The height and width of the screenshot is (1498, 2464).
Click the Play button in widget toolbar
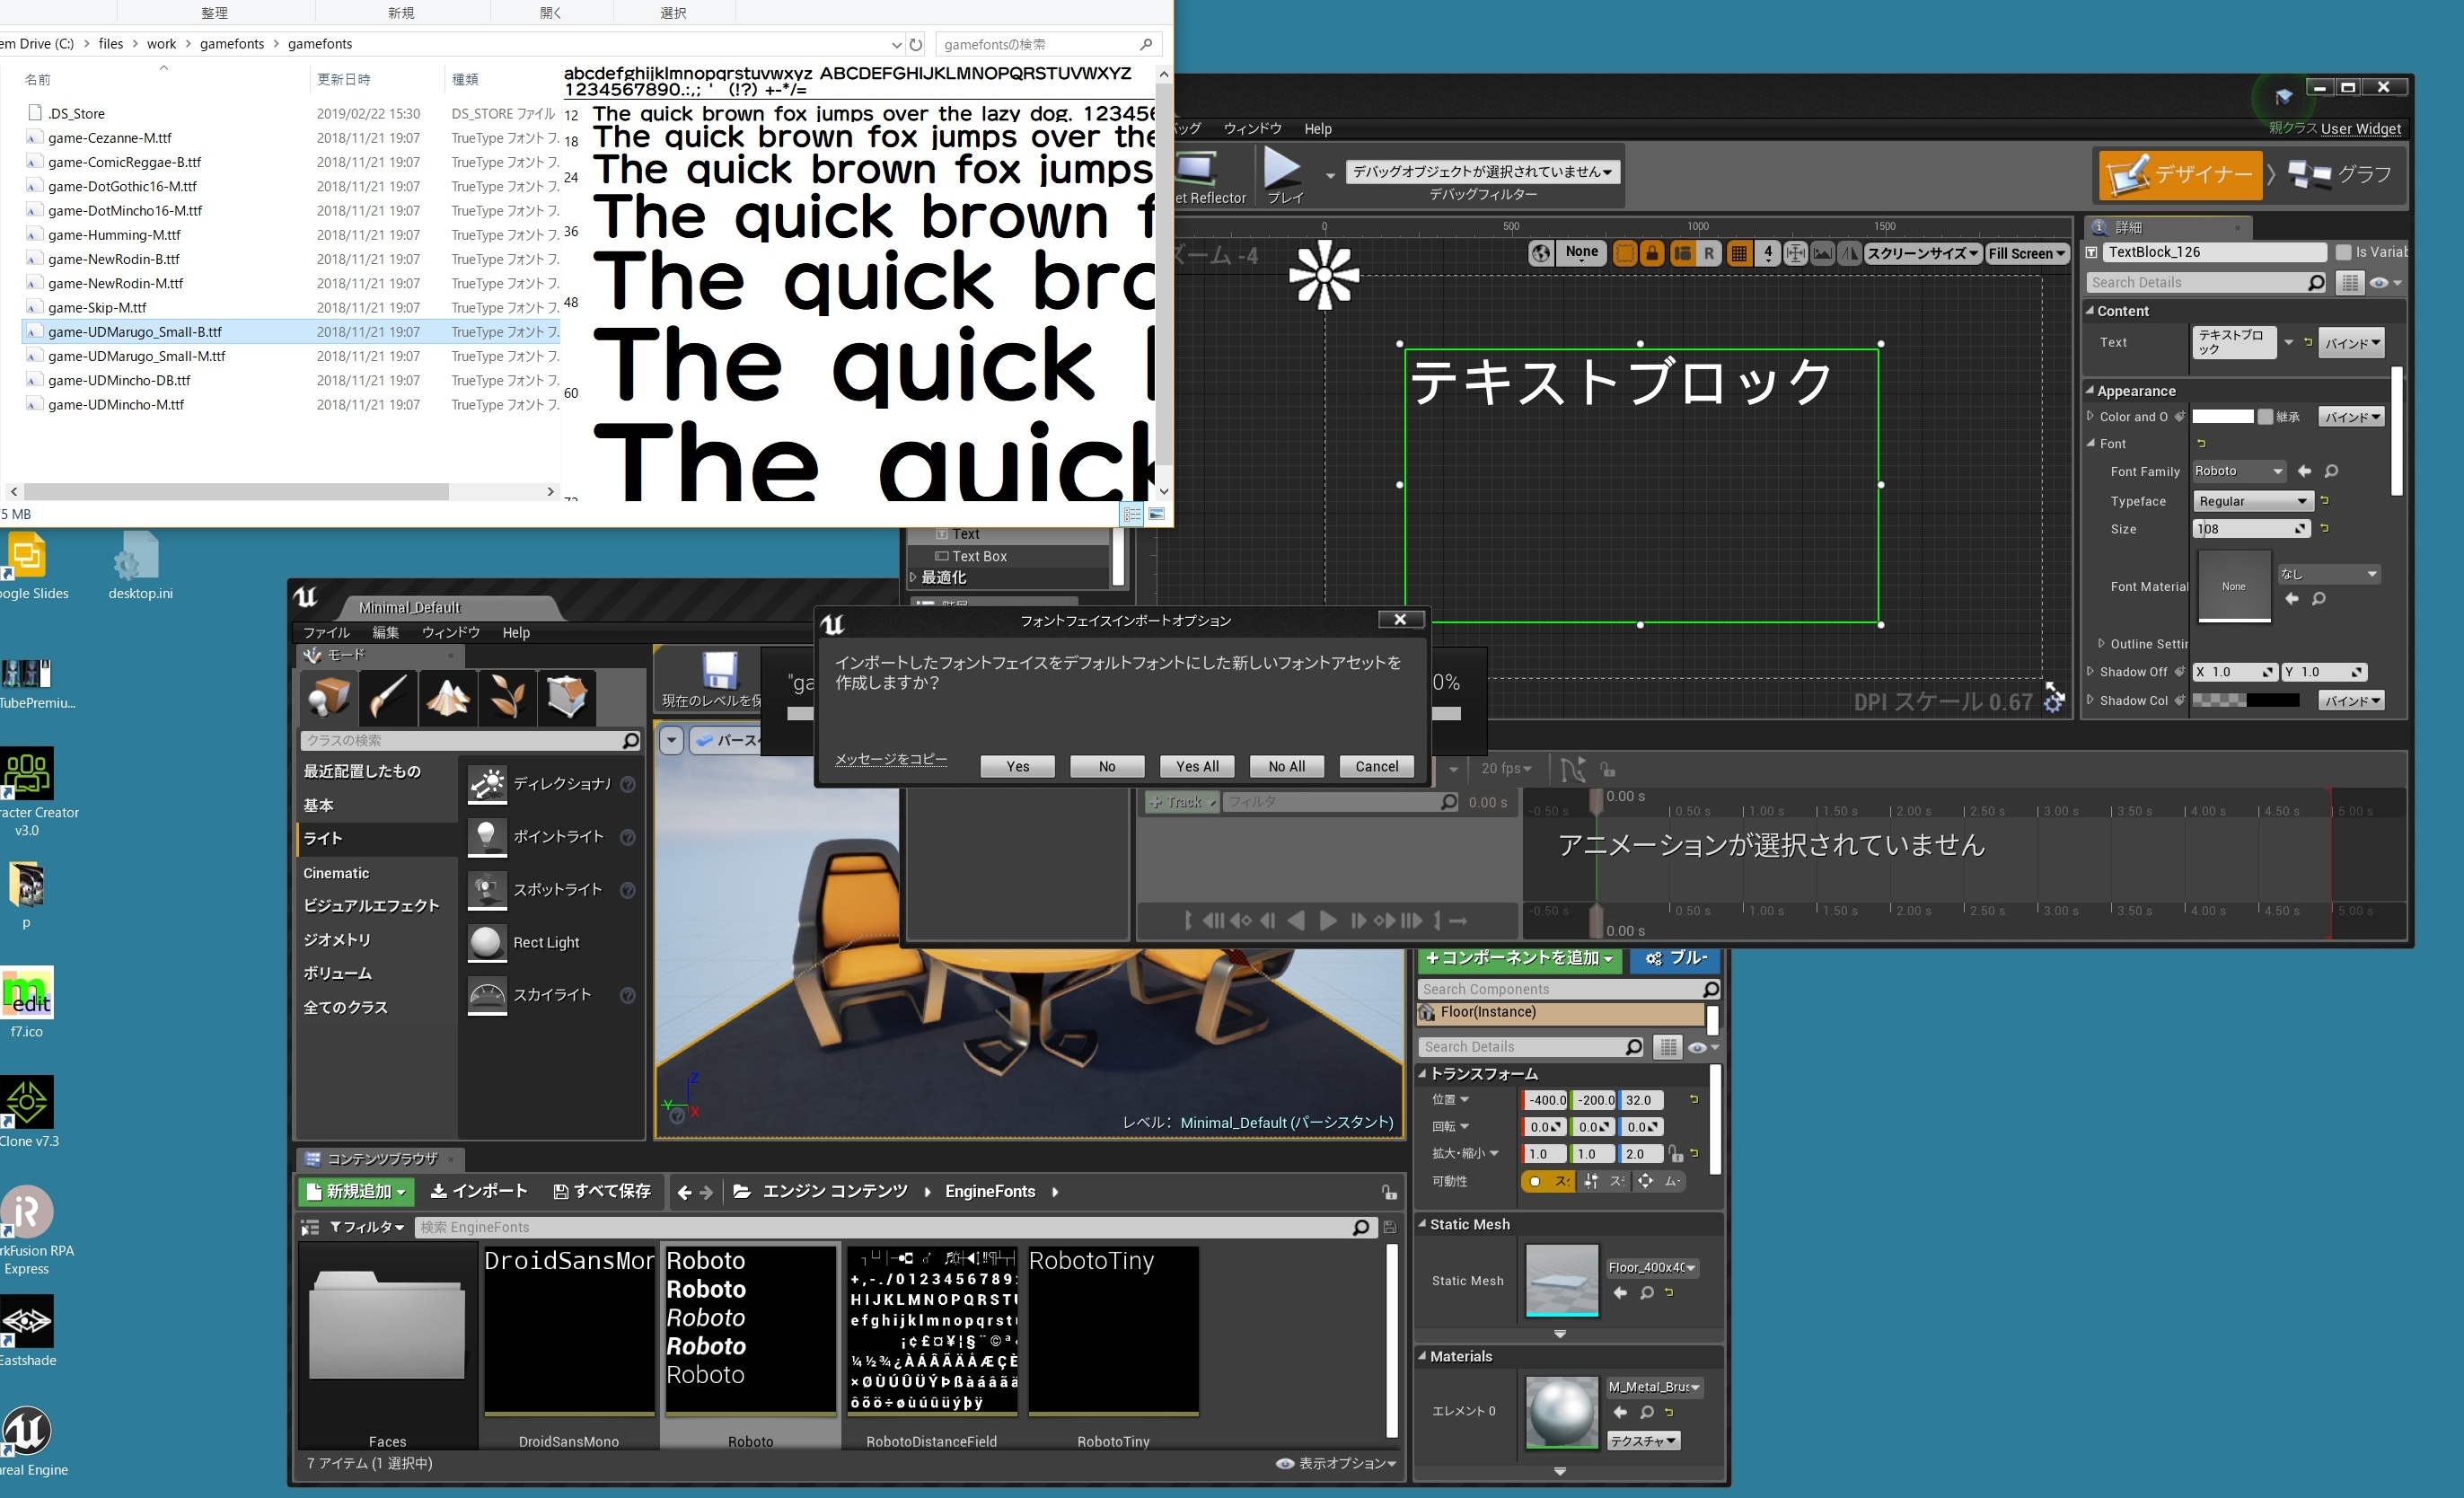point(1283,169)
